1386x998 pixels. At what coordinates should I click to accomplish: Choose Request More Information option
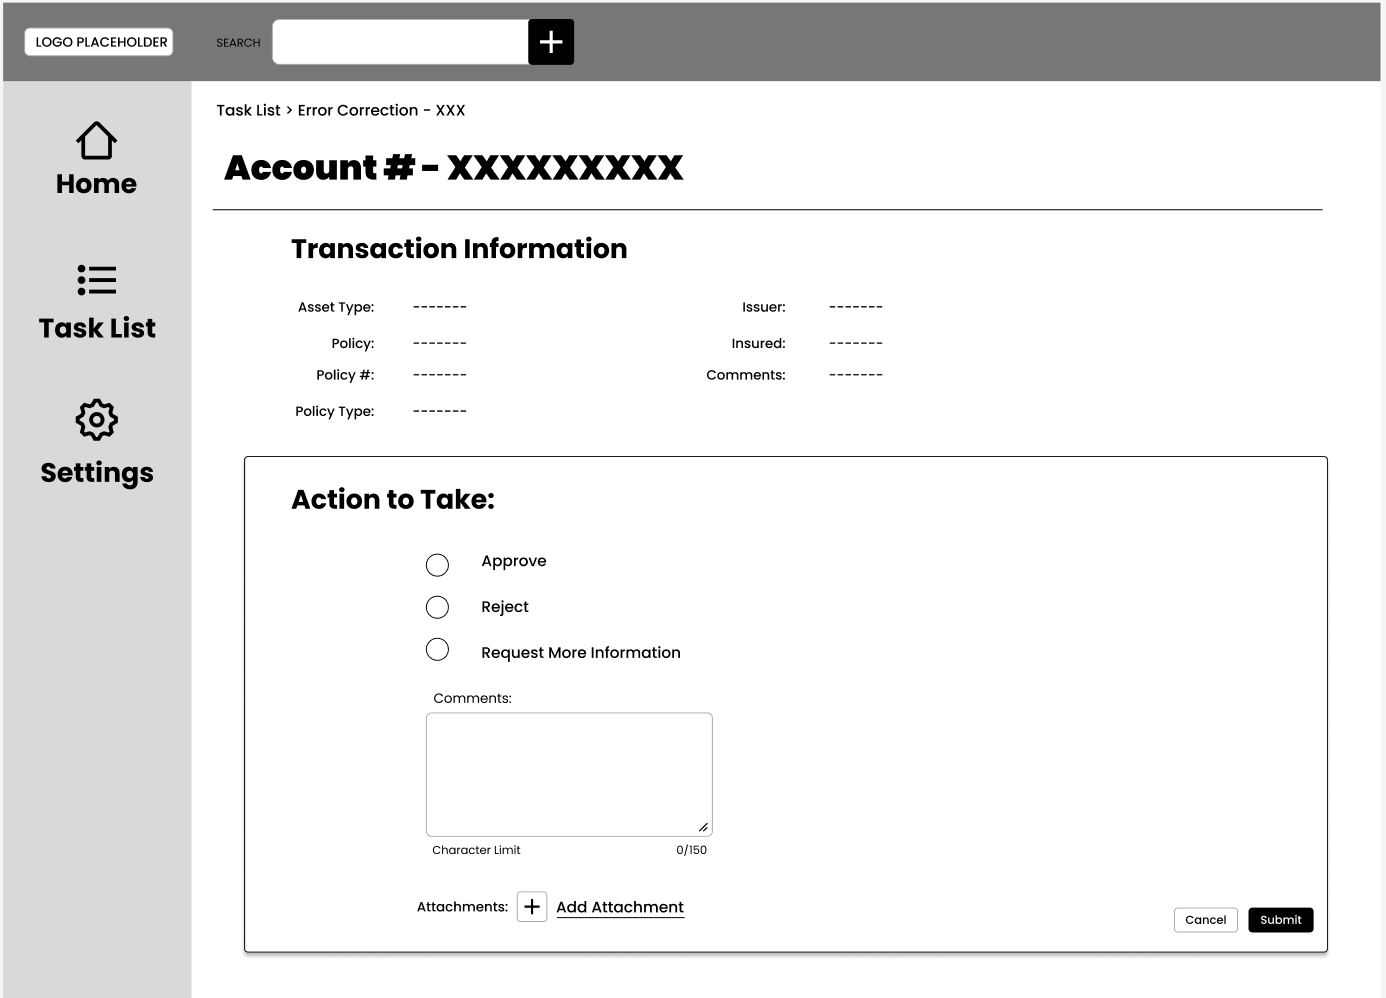(x=437, y=649)
